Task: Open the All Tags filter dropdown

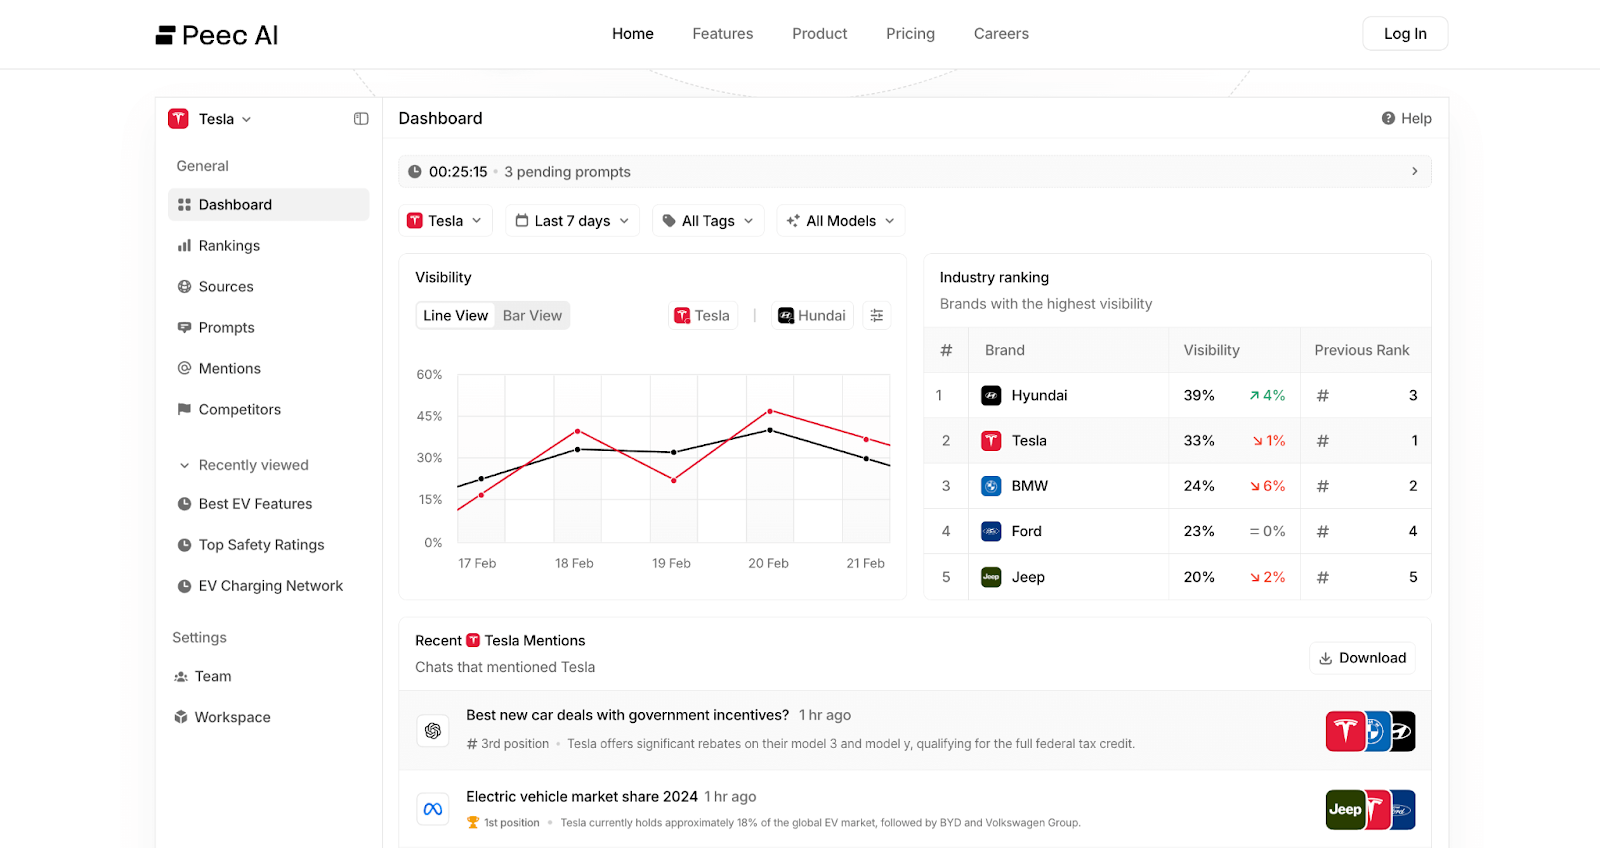Action: click(x=708, y=221)
